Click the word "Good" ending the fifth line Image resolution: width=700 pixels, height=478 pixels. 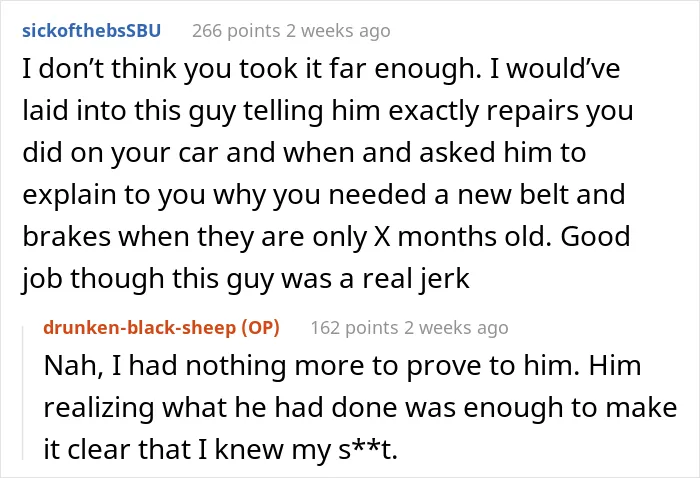596,237
